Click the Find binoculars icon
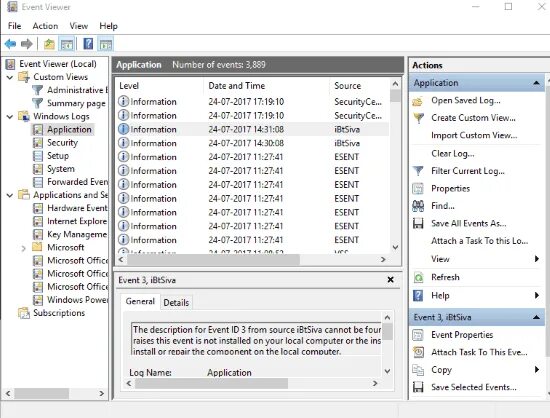Image resolution: width=550 pixels, height=418 pixels. 418,206
